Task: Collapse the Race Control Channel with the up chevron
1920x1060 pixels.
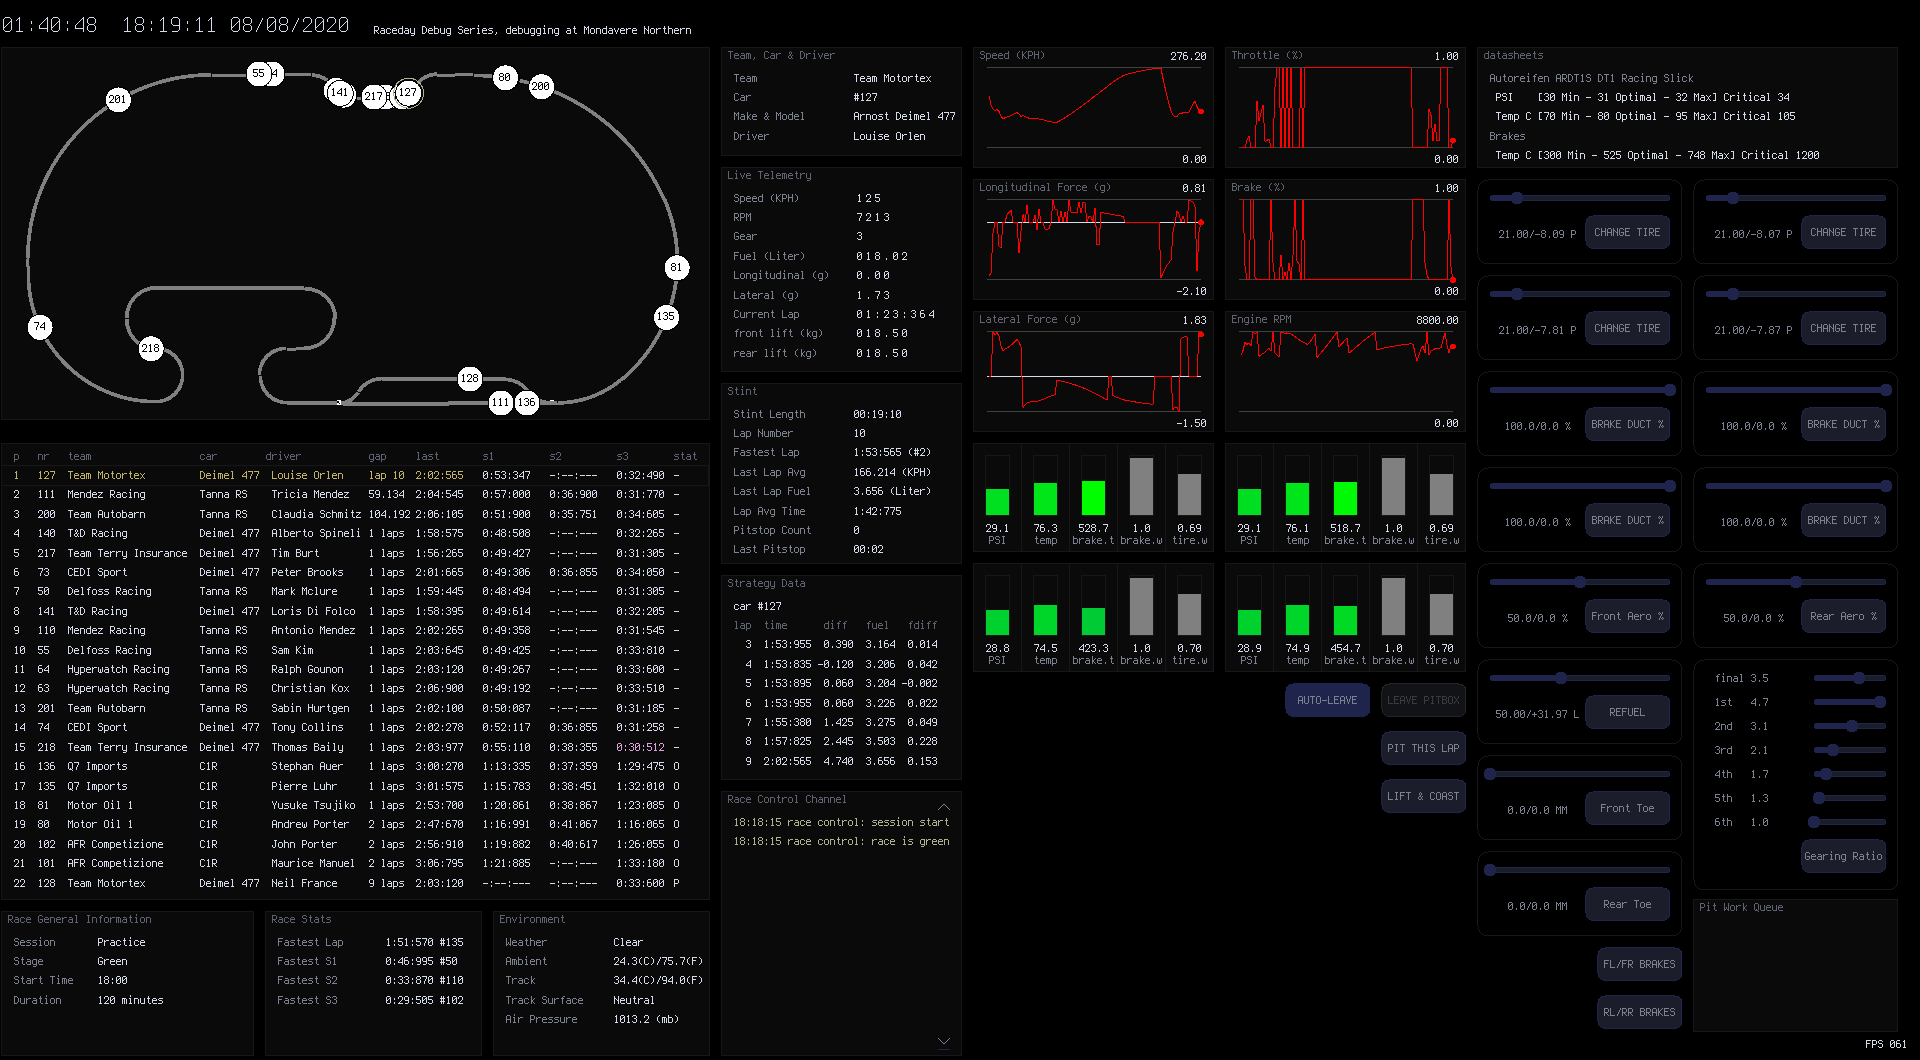Action: pos(943,807)
